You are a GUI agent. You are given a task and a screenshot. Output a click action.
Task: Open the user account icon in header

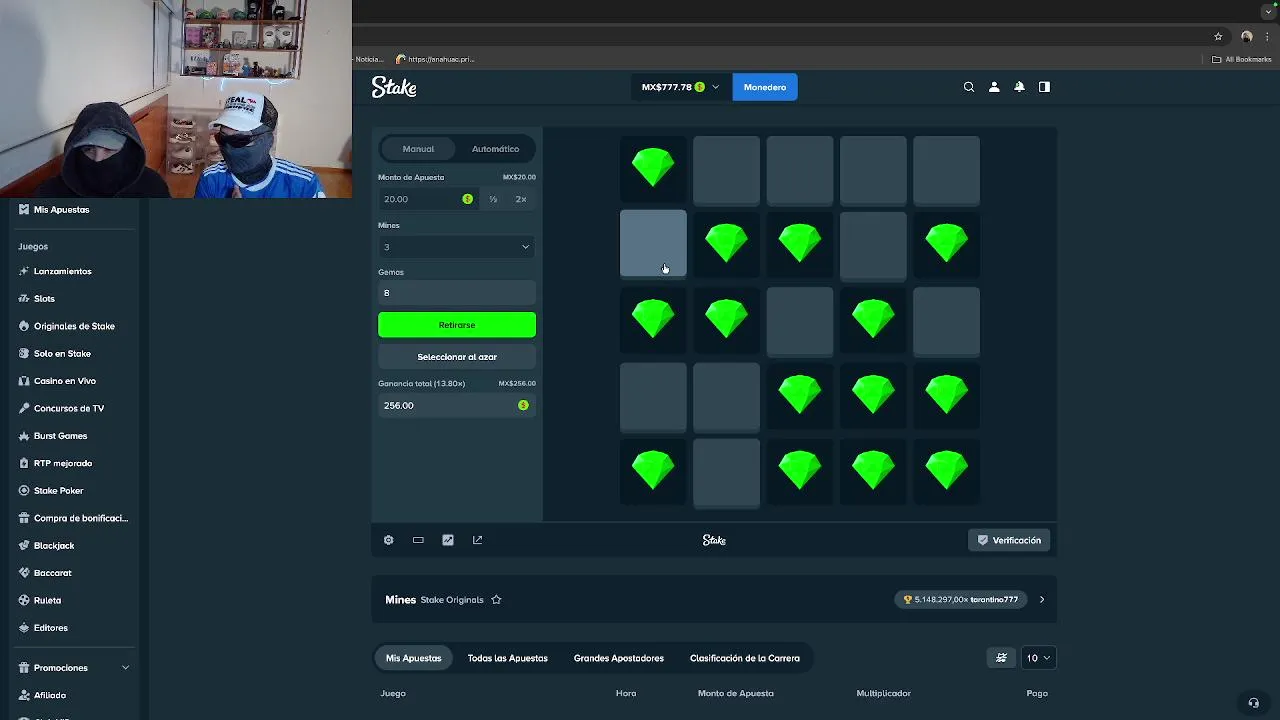point(994,87)
